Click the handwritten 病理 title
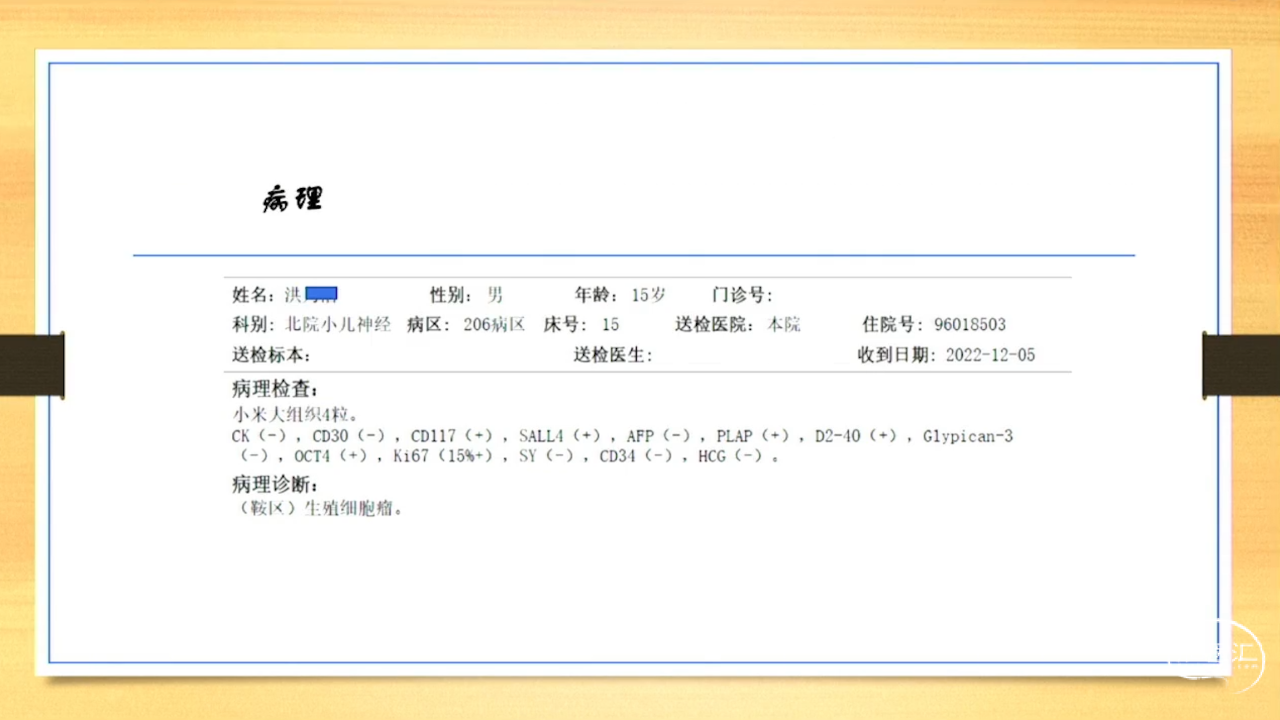 [x=292, y=199]
